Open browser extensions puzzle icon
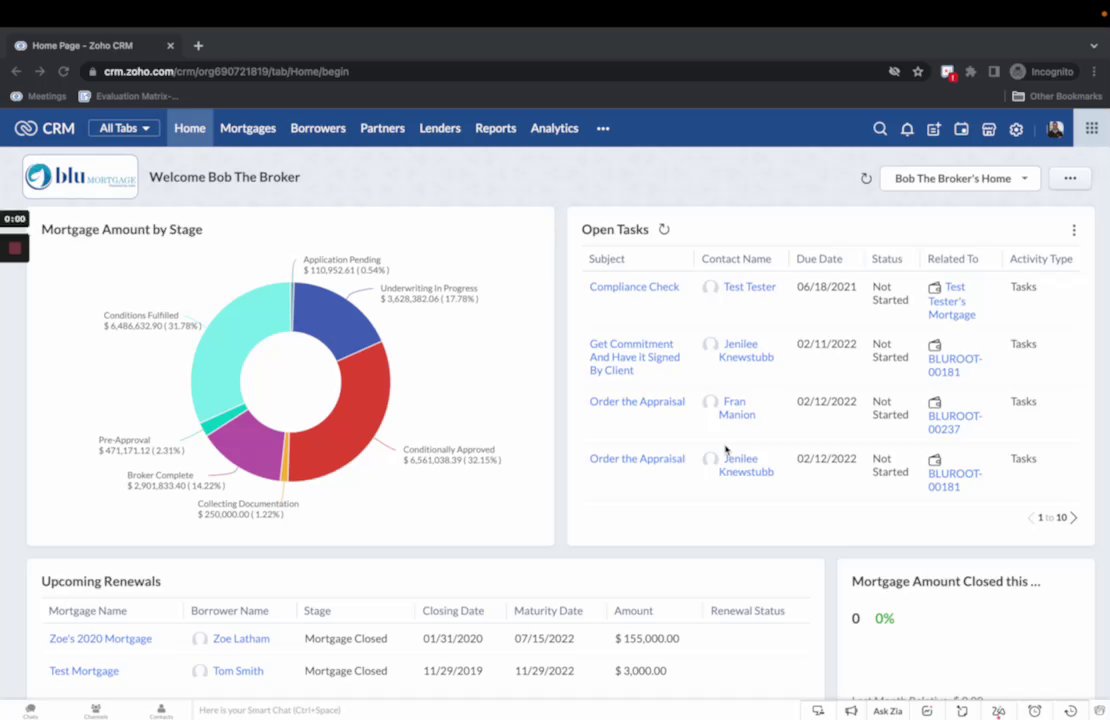Viewport: 1110px width, 720px height. pyautogui.click(x=971, y=72)
